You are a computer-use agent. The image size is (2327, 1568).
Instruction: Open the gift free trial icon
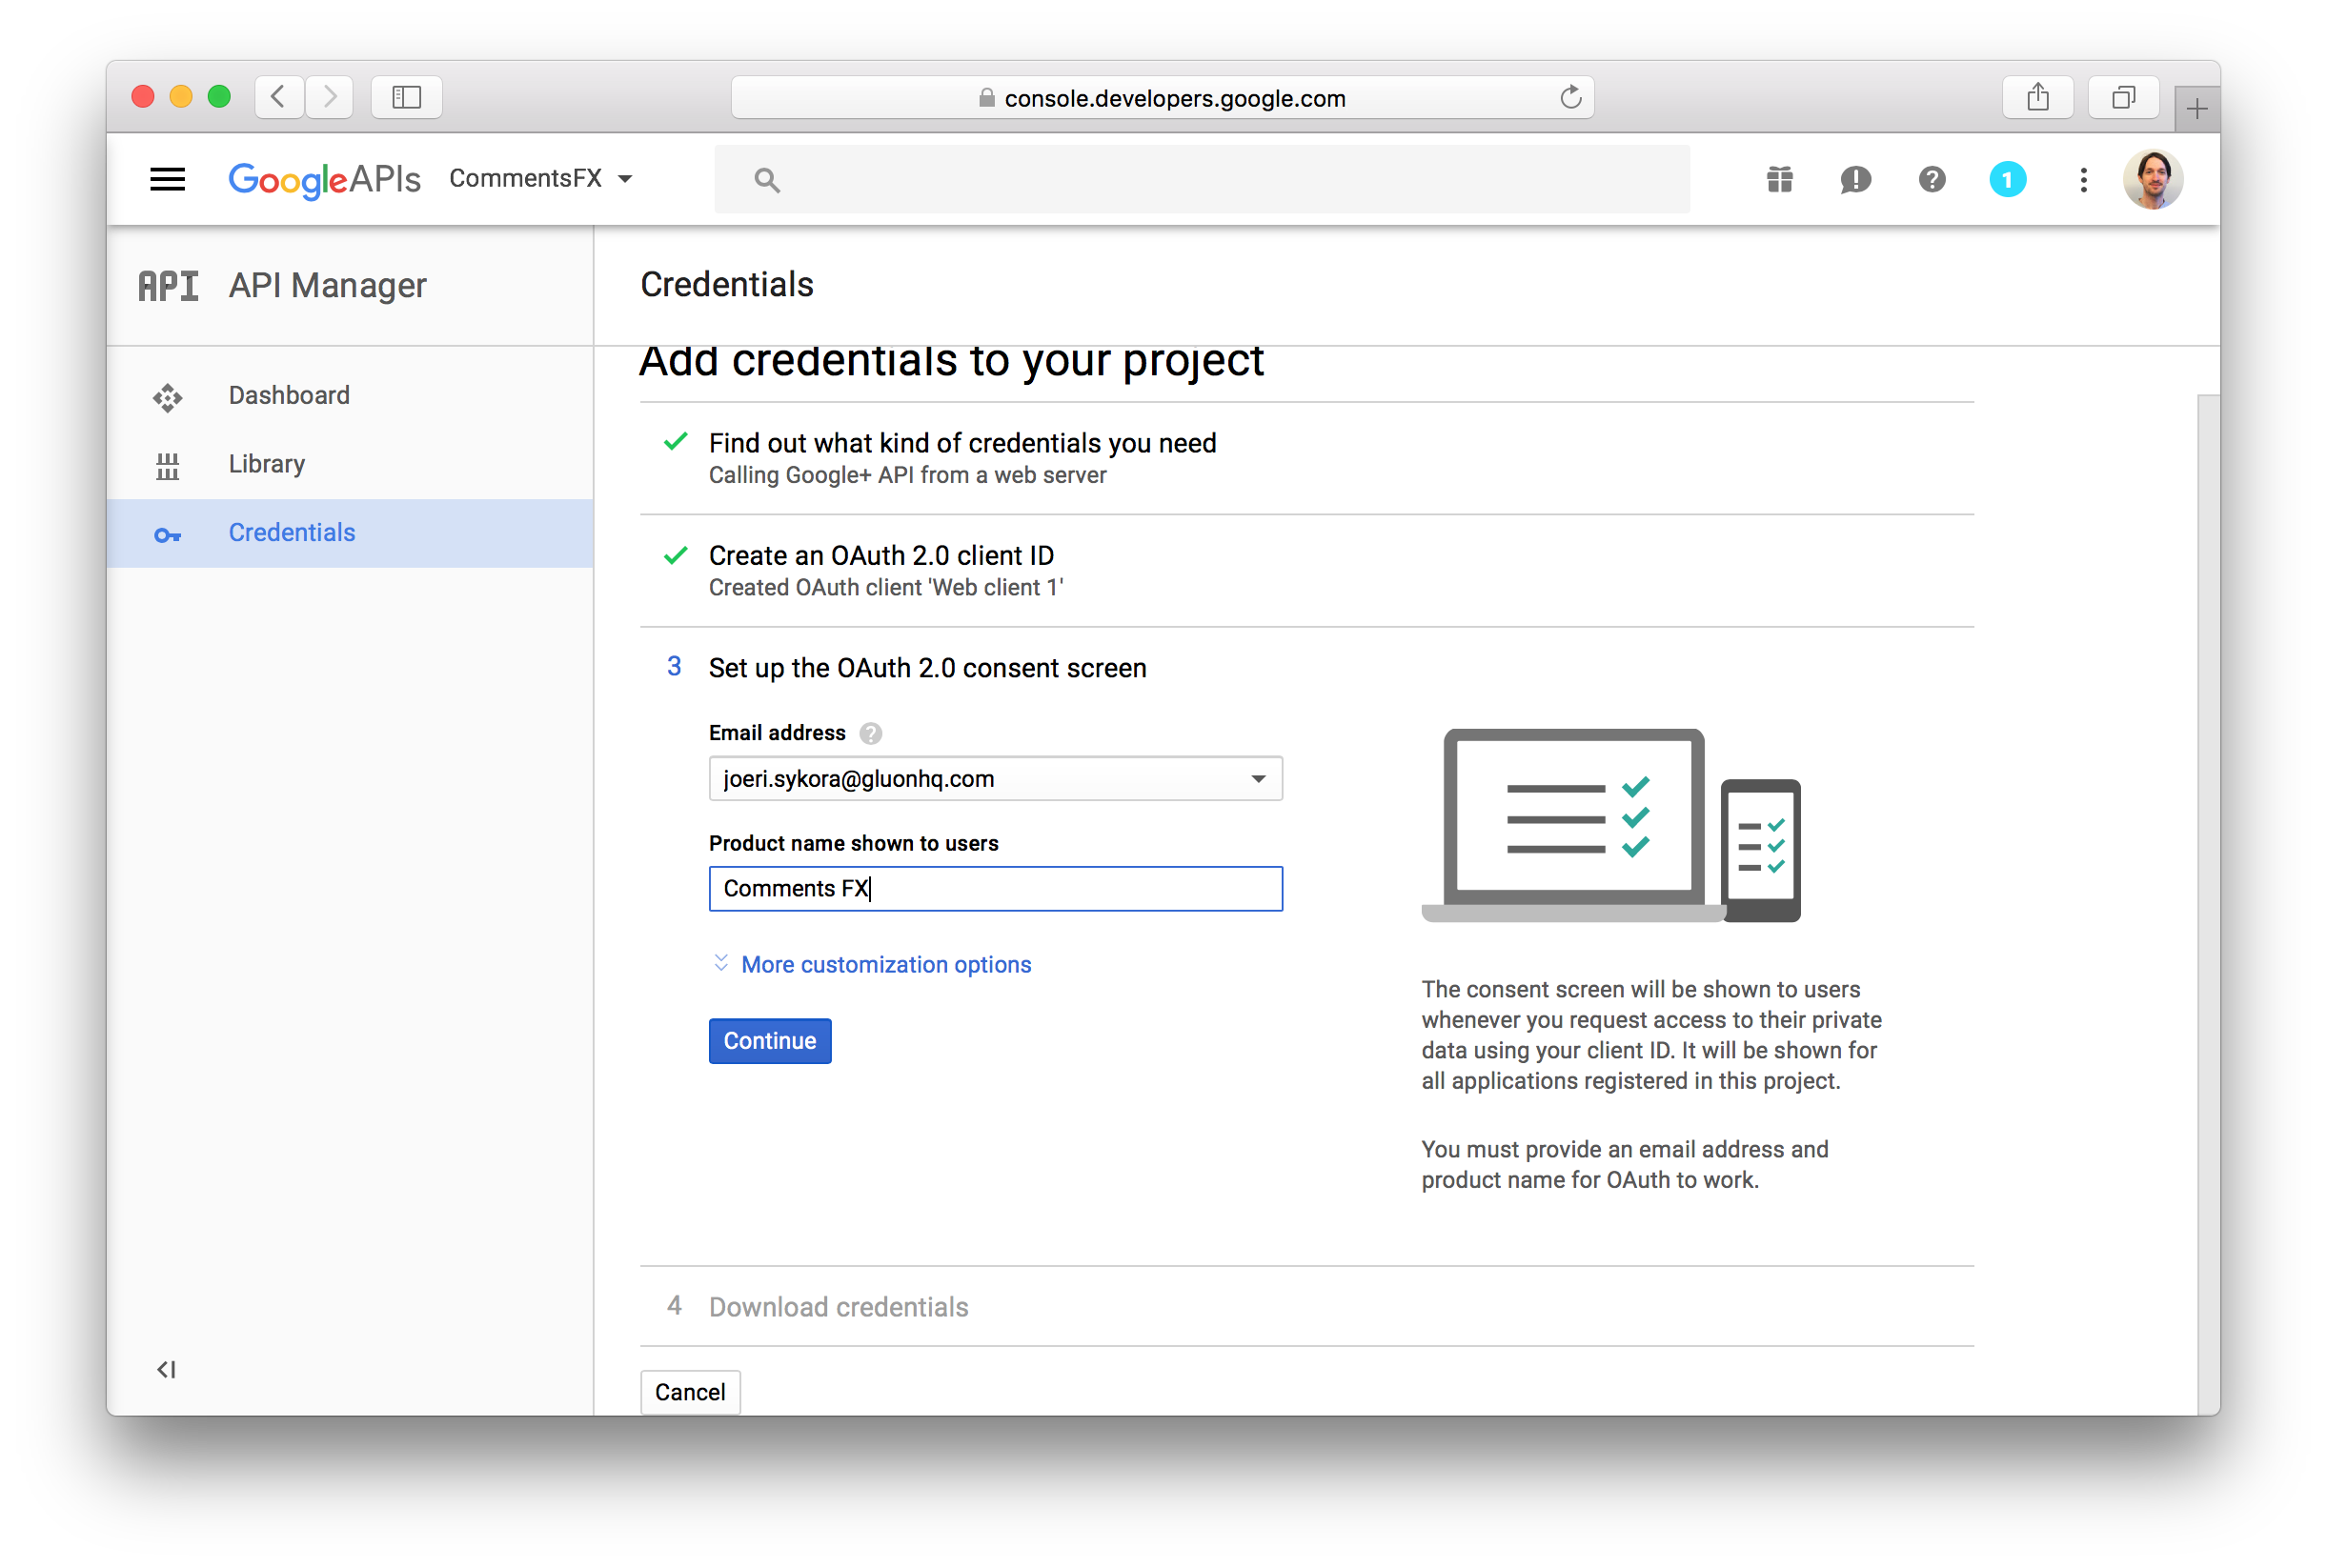[x=1779, y=180]
